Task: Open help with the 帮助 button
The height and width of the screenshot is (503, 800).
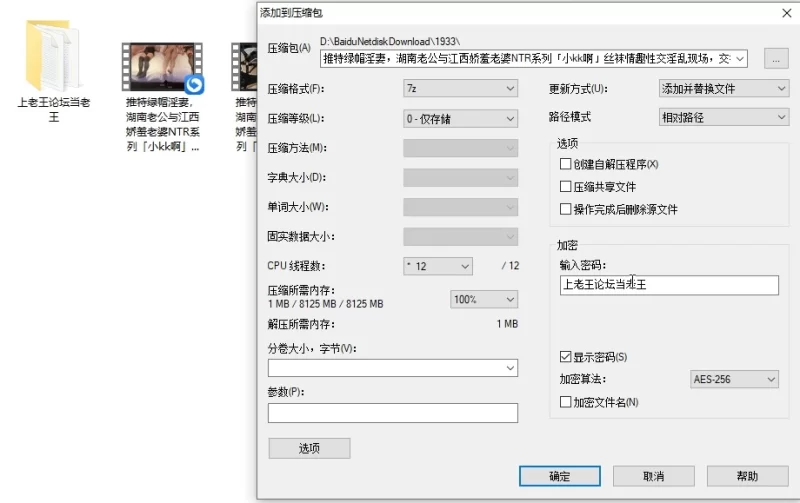Action: point(747,476)
